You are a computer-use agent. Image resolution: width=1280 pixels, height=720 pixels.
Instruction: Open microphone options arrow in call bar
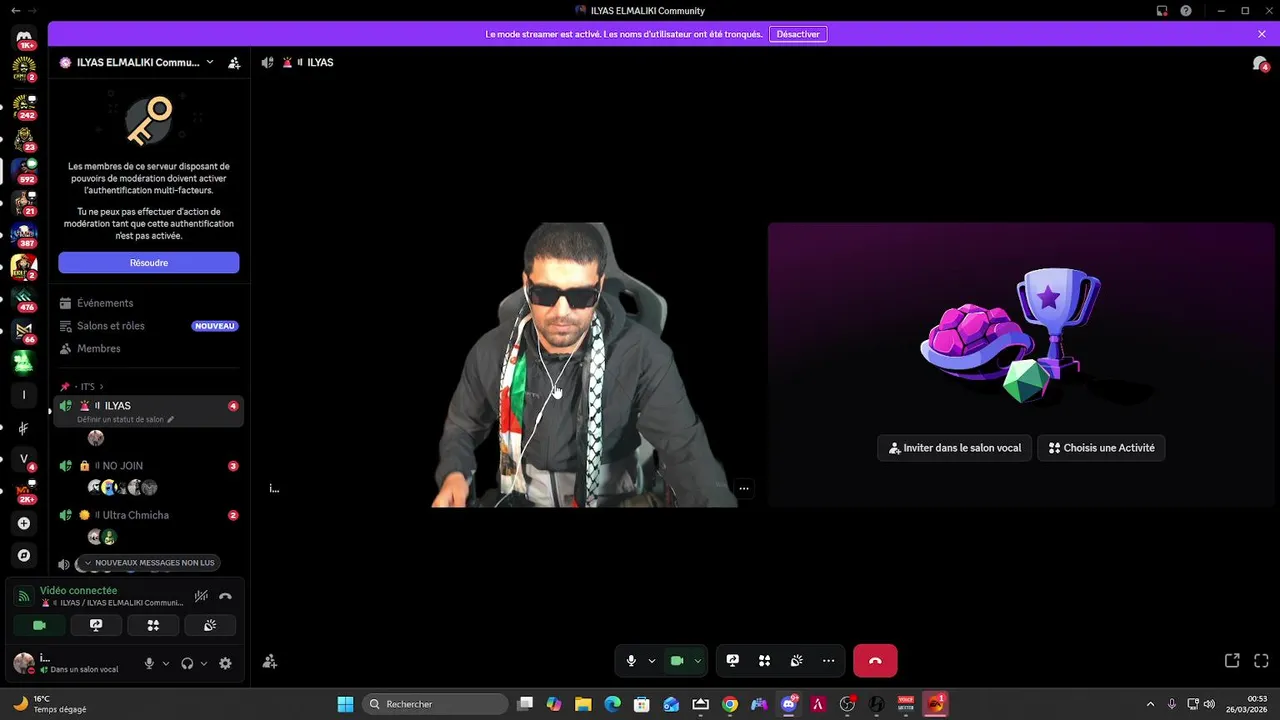point(652,661)
